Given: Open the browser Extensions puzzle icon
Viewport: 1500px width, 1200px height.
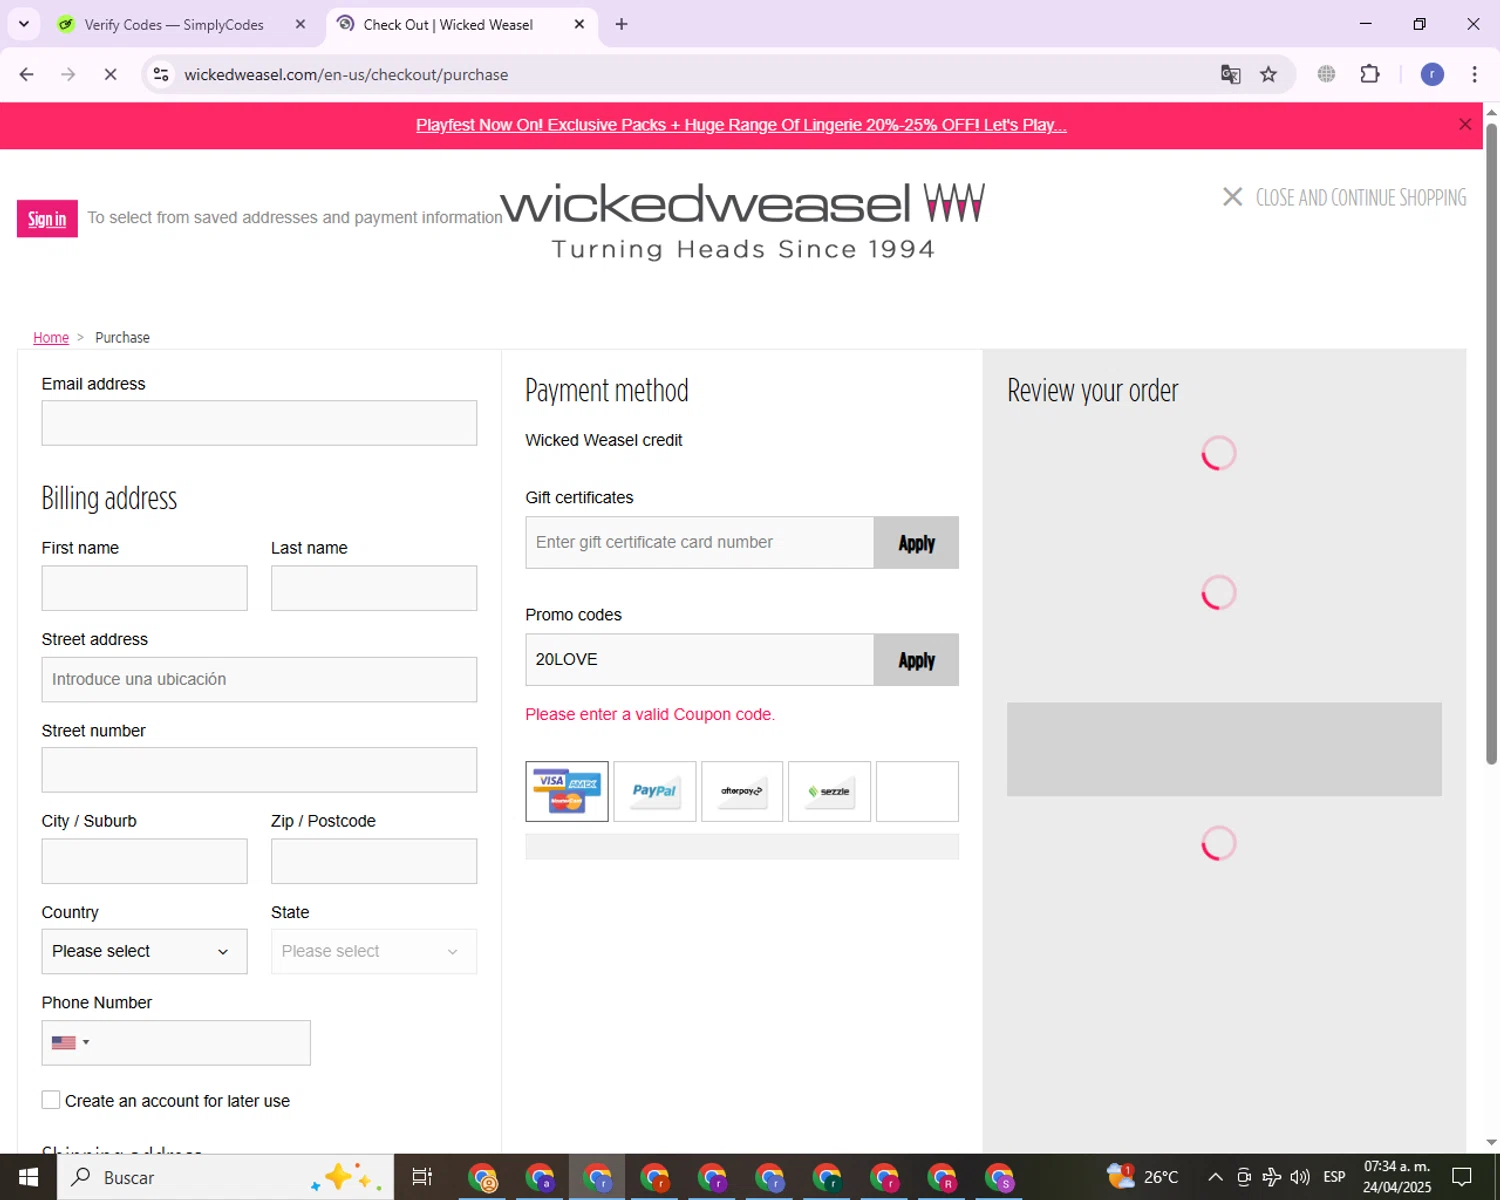Looking at the screenshot, I should pos(1370,74).
